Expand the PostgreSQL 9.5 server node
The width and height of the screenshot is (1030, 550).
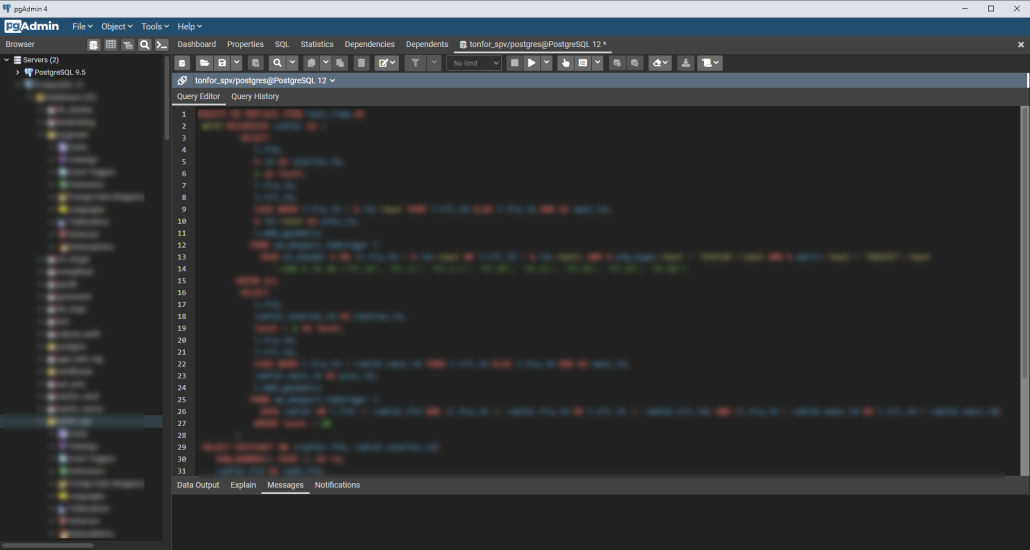tap(18, 73)
